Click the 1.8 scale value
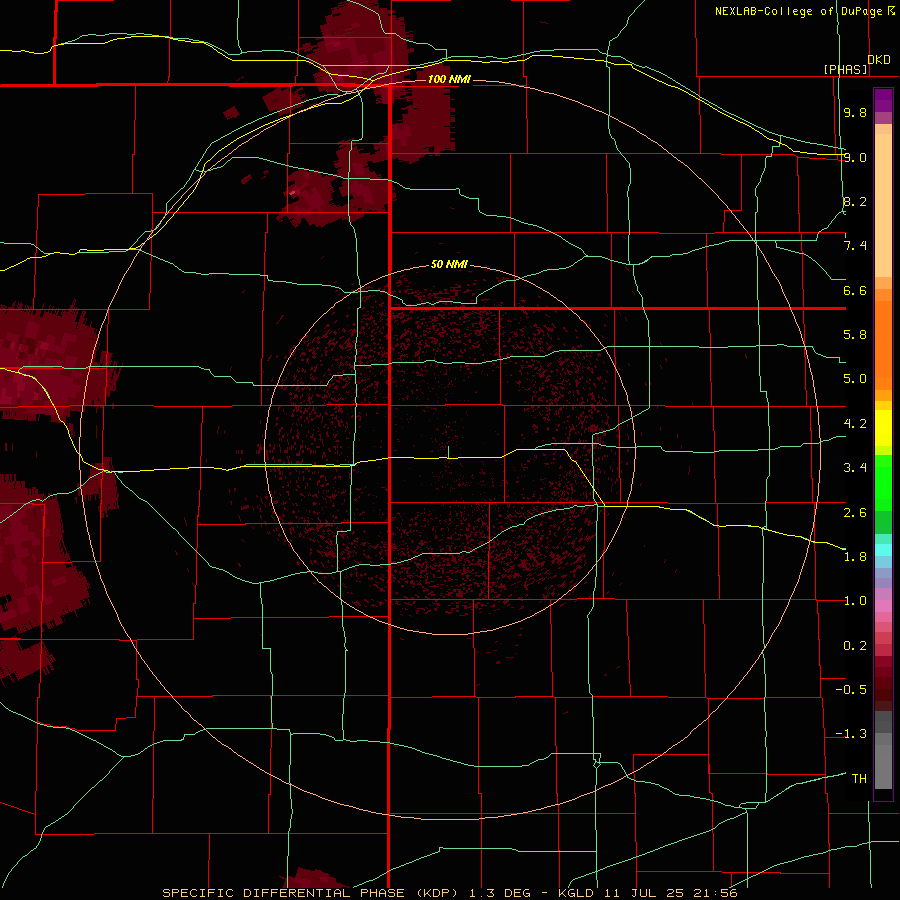 (855, 557)
